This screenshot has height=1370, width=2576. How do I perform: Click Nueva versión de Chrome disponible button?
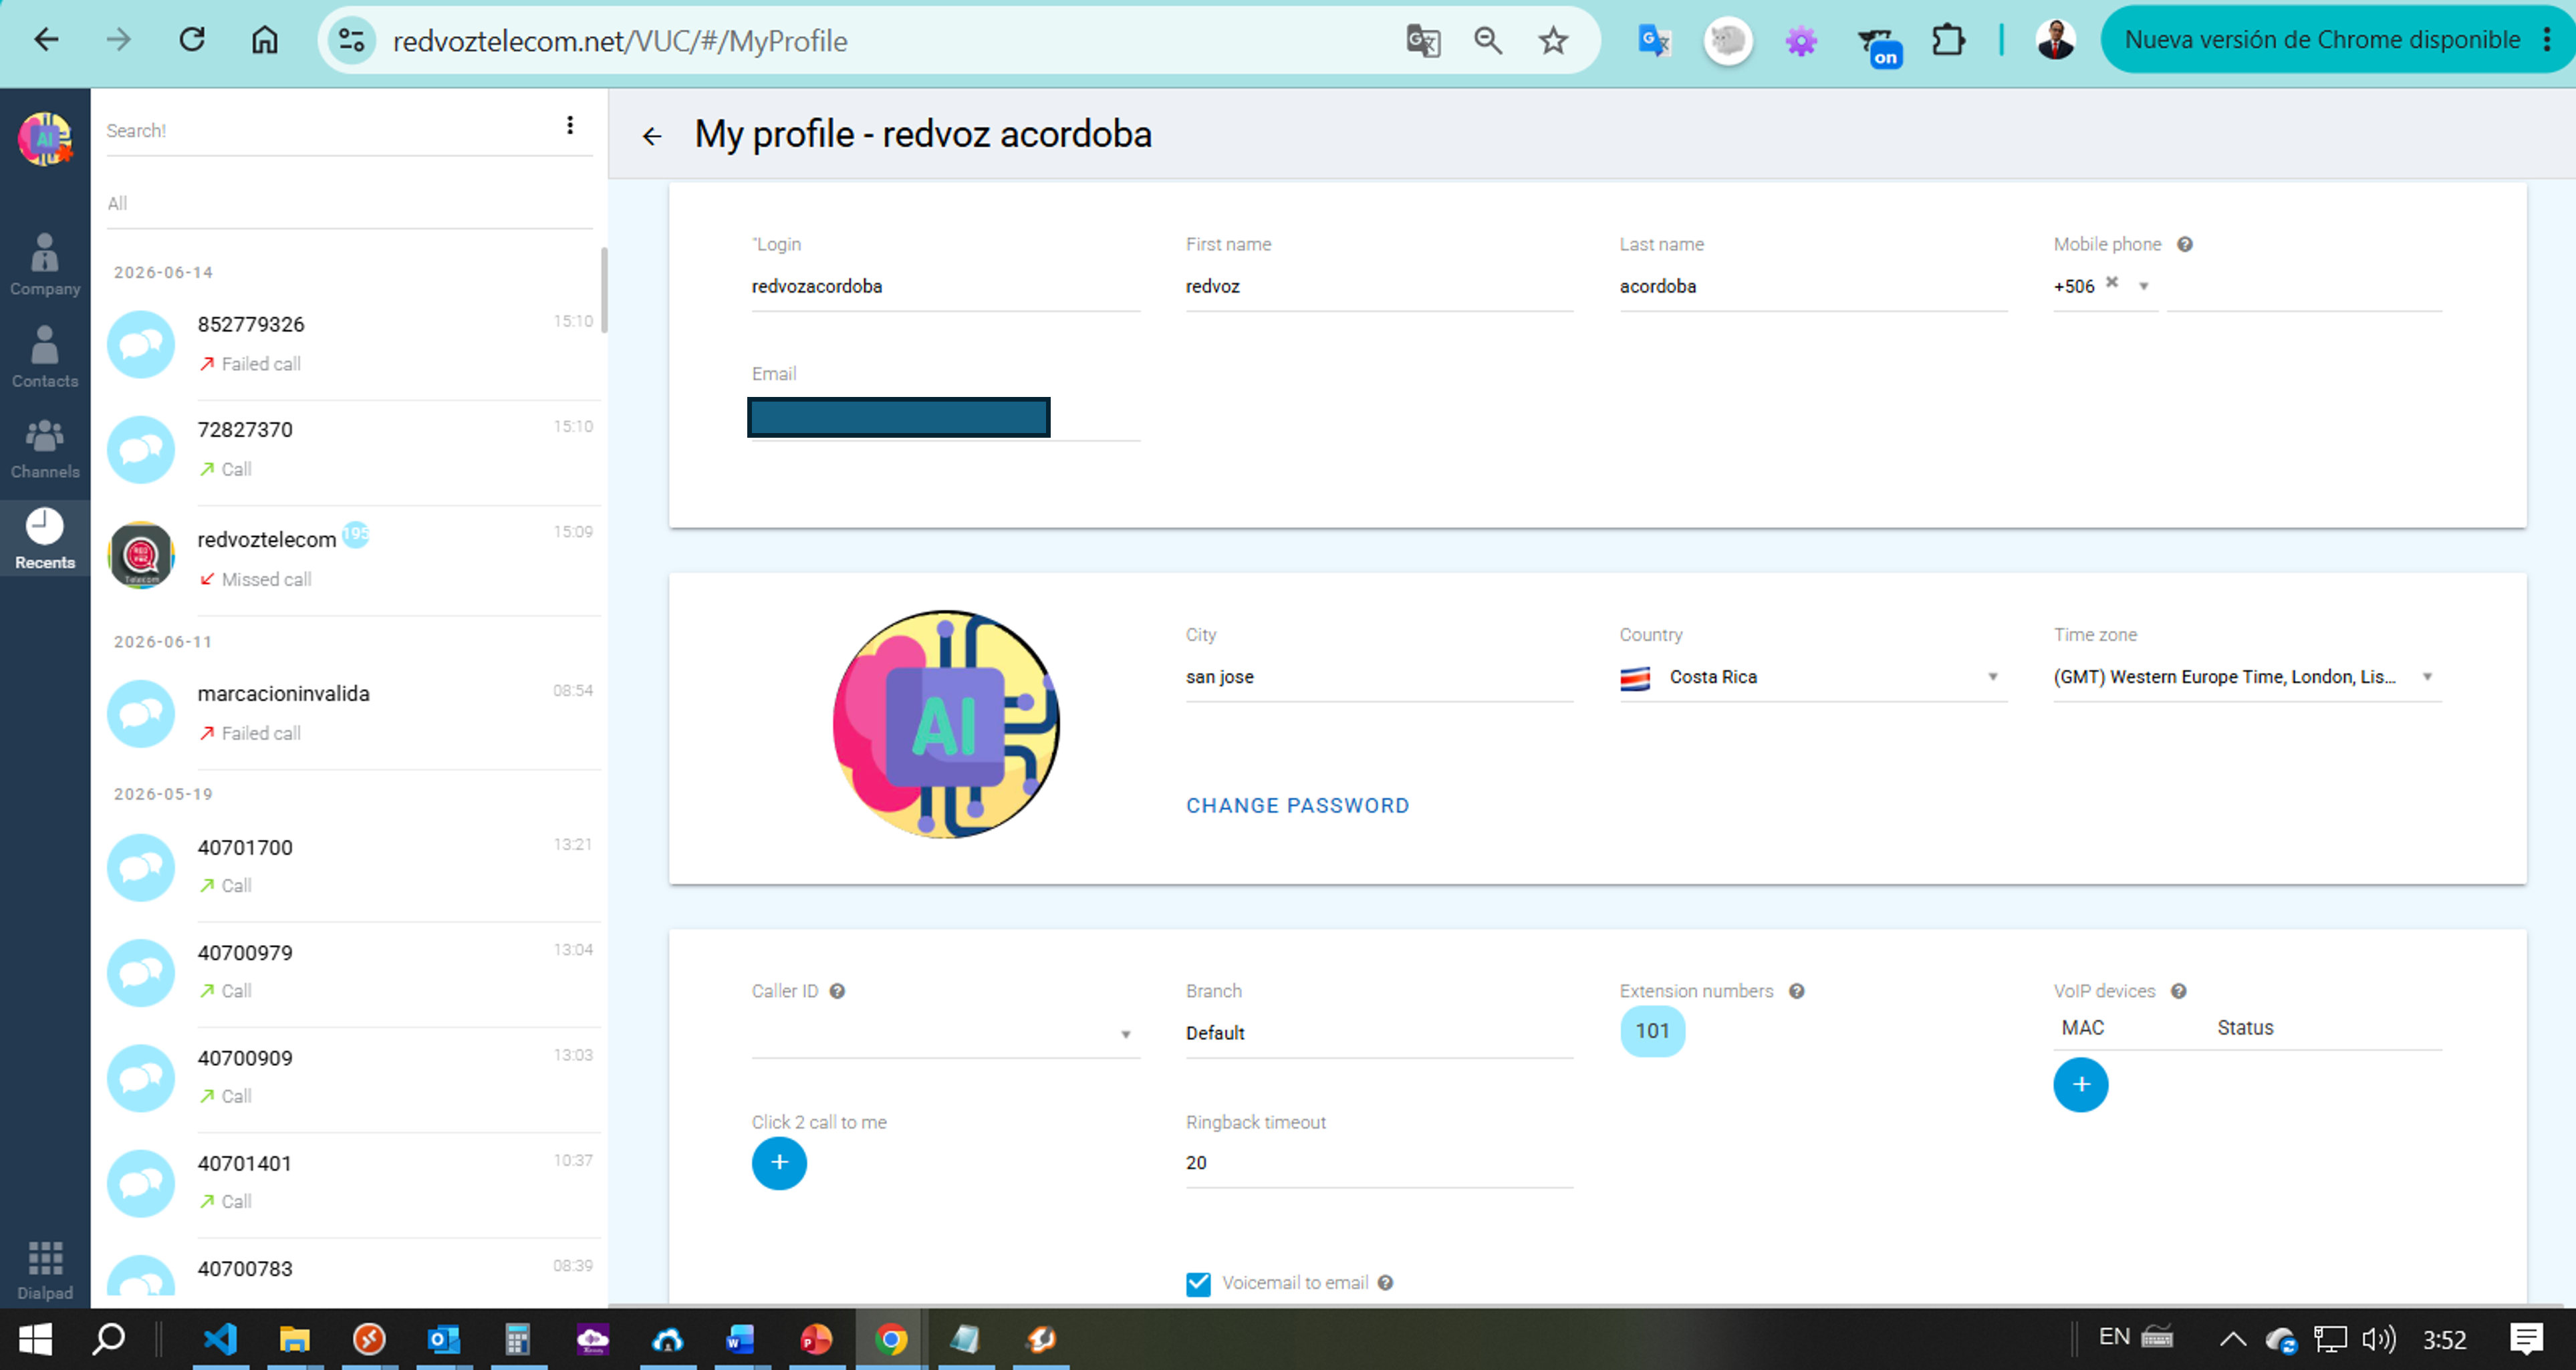[x=2323, y=40]
